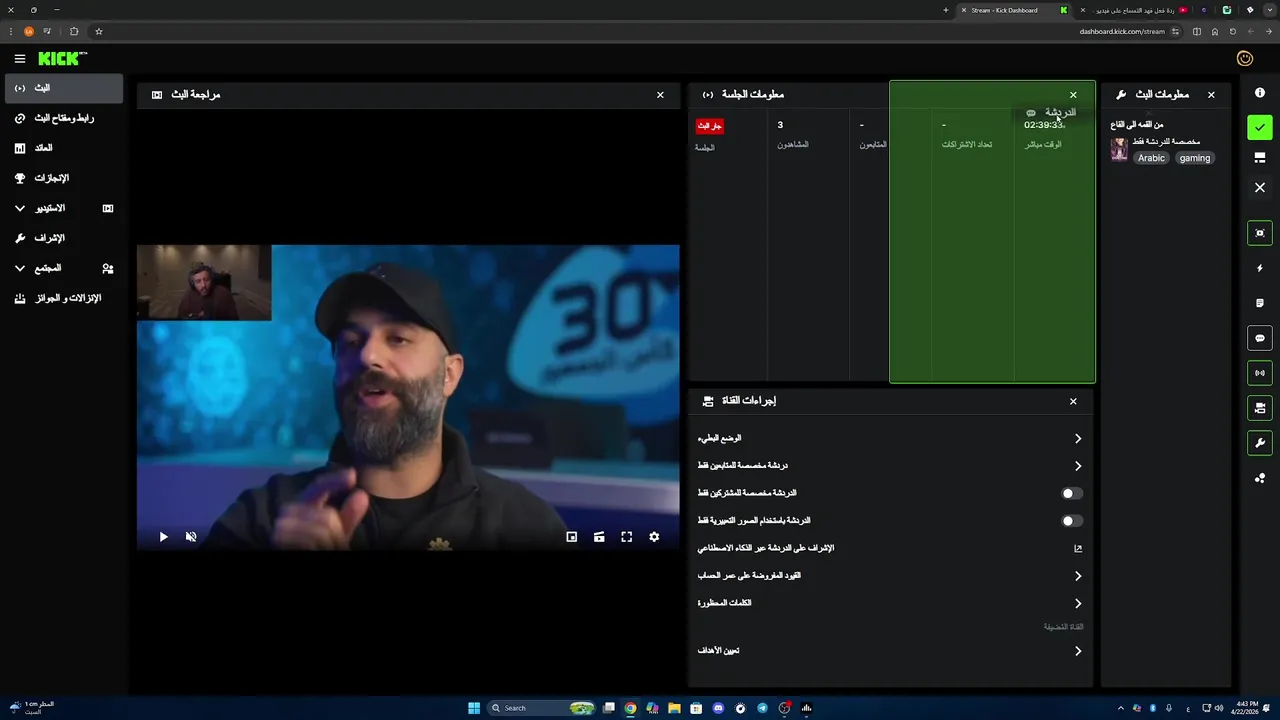Click the document note sidebar icon
Image resolution: width=1280 pixels, height=720 pixels.
[1260, 303]
